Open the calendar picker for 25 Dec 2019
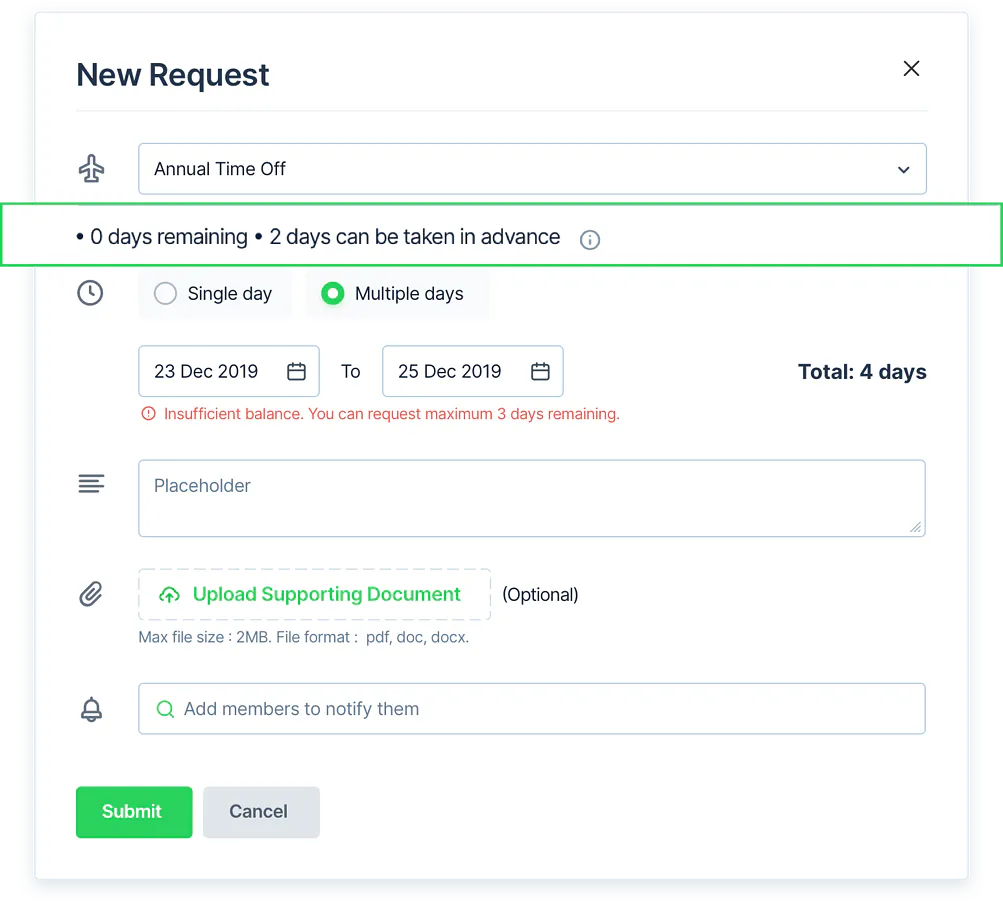1003x902 pixels. (541, 371)
